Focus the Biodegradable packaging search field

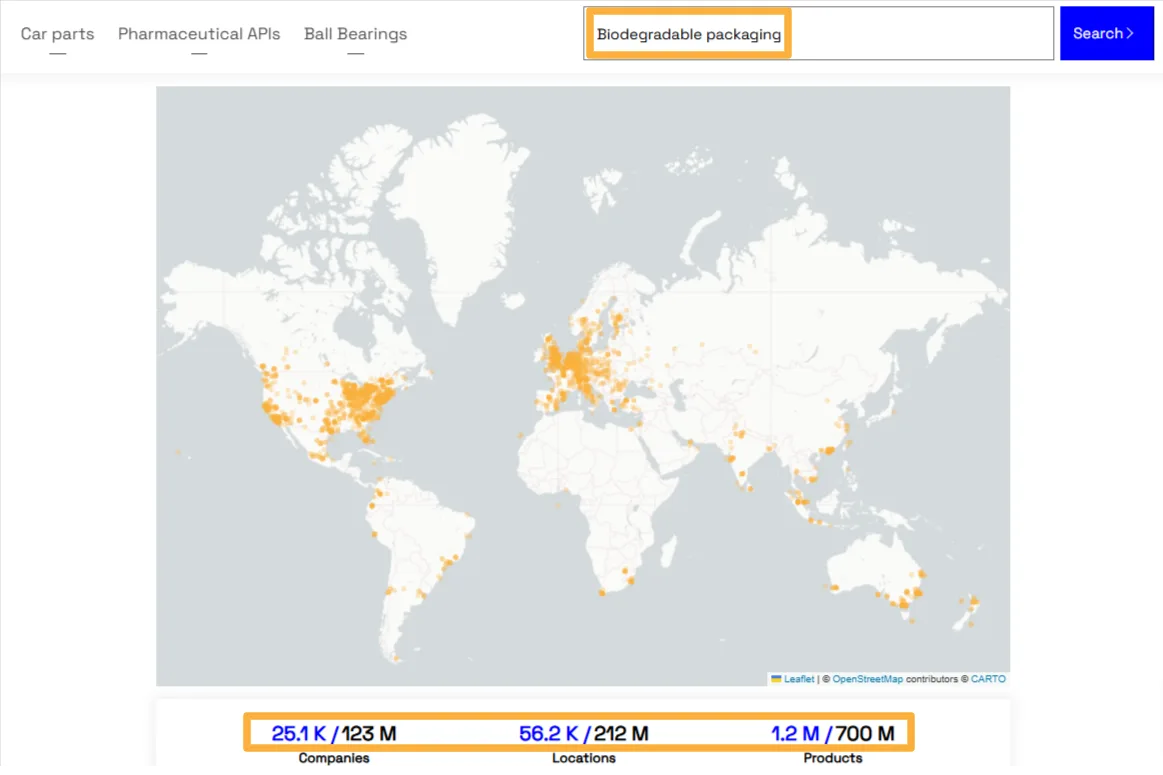point(818,33)
